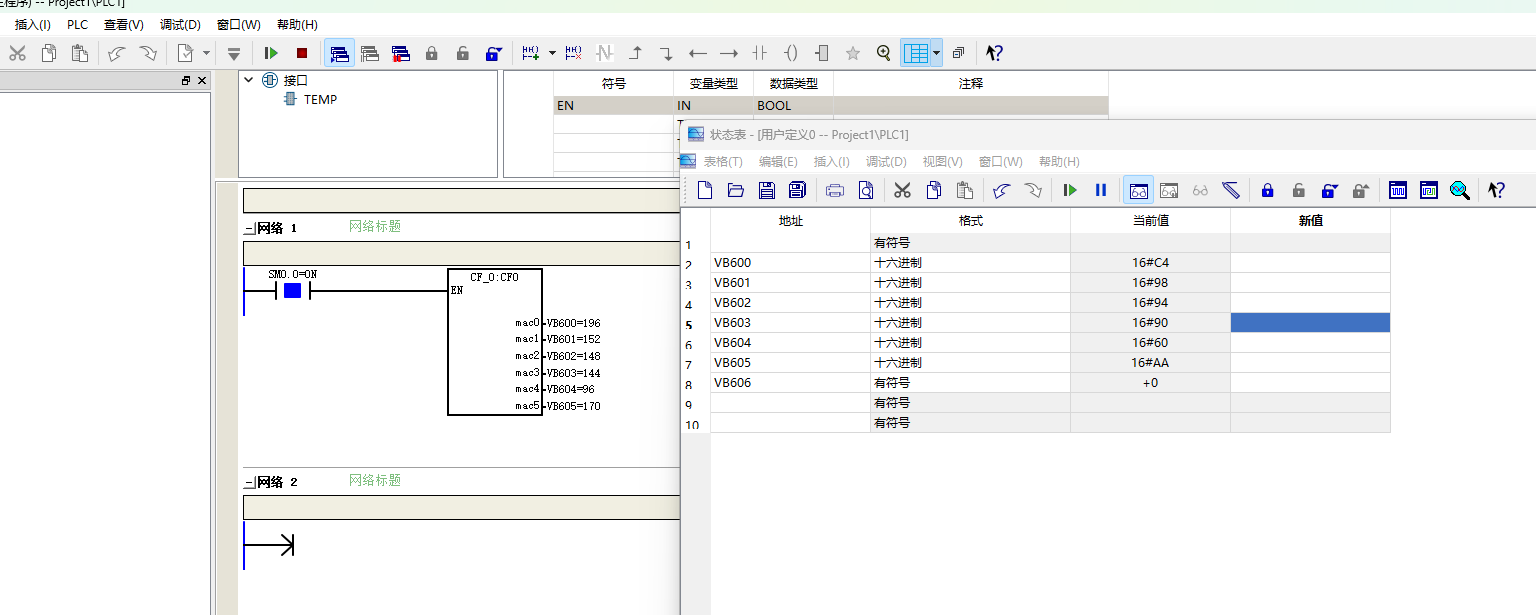Click the 数据类型 column header
The height and width of the screenshot is (615, 1536).
pyautogui.click(x=793, y=84)
